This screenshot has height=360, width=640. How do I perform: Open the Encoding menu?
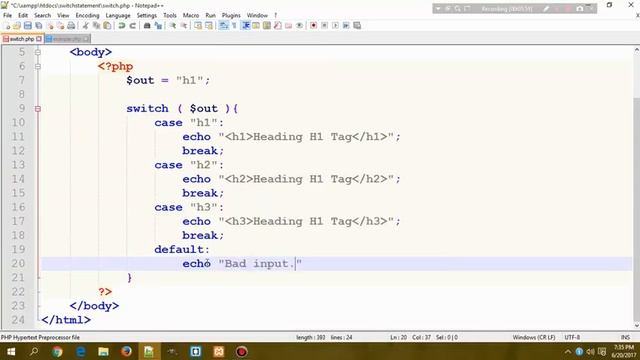(87, 15)
